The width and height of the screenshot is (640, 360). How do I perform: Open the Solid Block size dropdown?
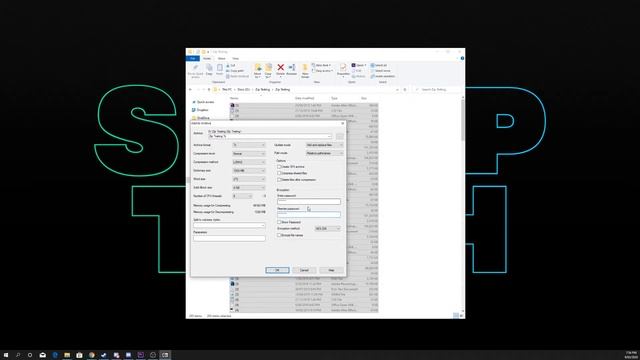249,188
